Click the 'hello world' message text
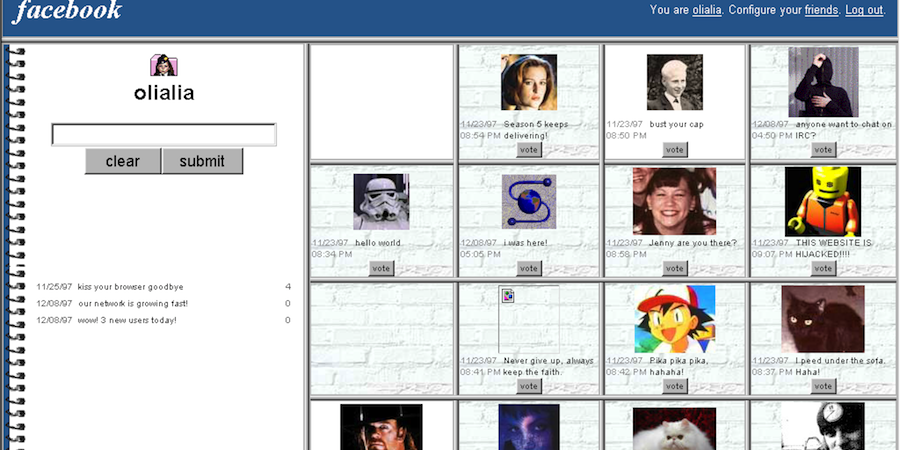 [378, 243]
